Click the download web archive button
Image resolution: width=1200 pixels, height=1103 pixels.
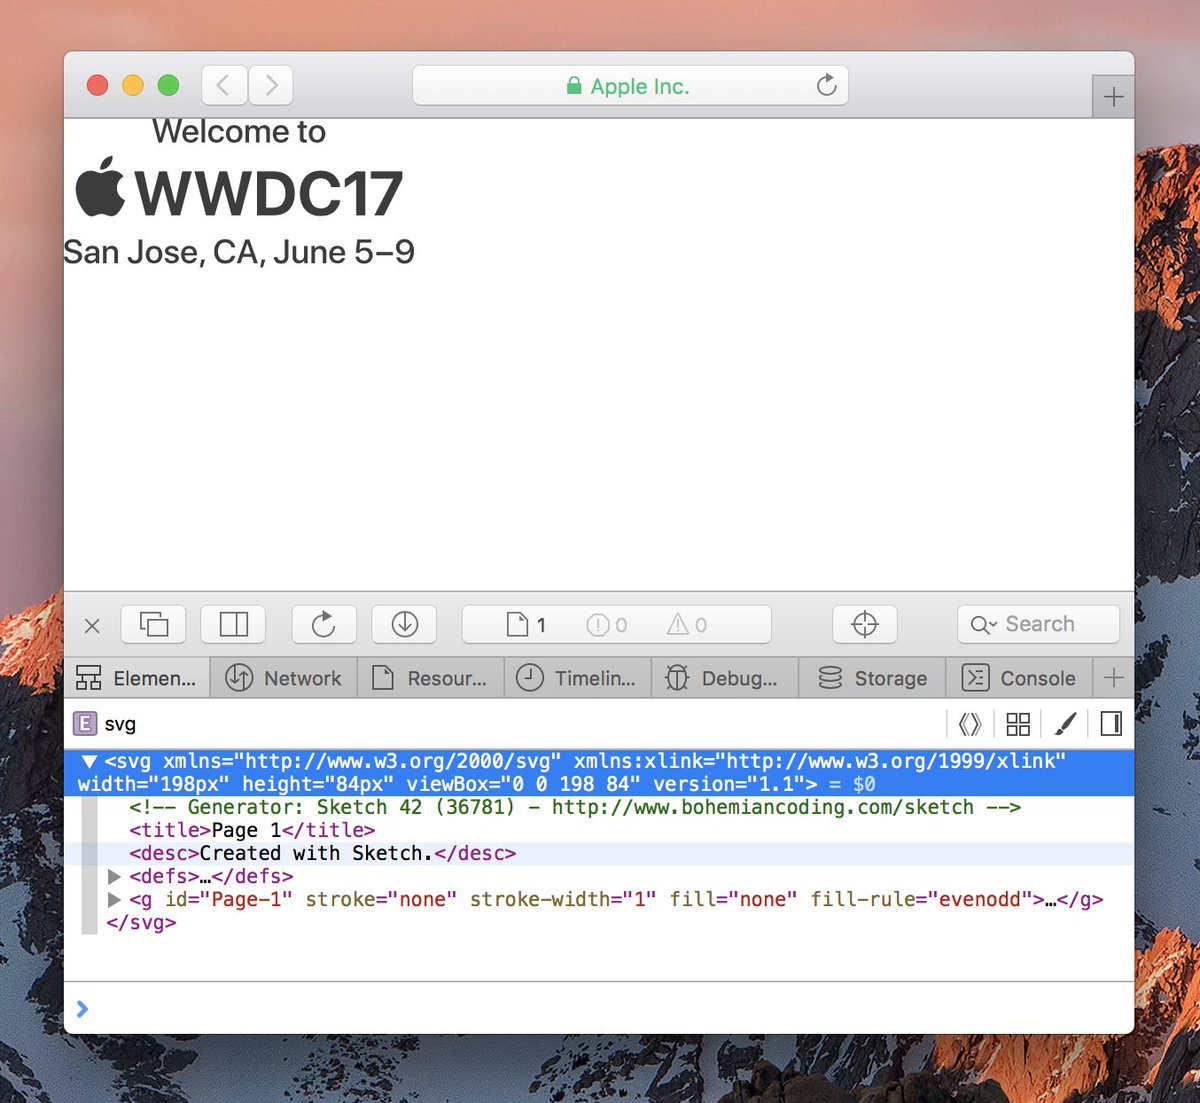404,625
